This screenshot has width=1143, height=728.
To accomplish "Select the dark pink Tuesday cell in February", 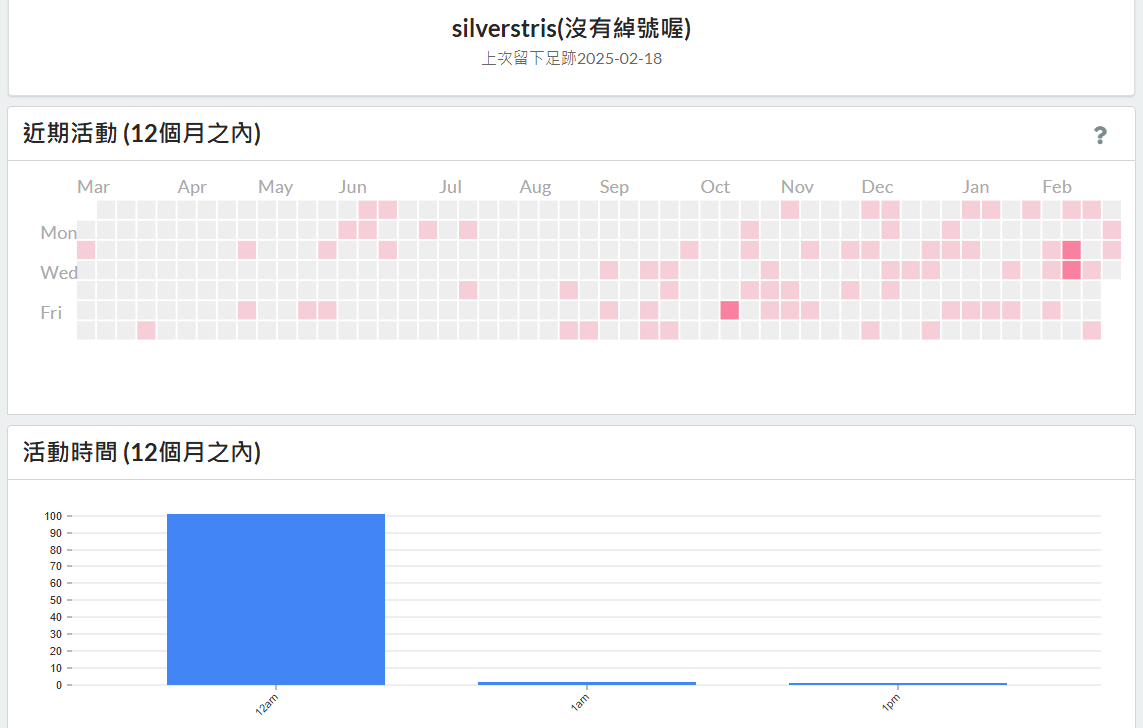I will [x=1072, y=250].
